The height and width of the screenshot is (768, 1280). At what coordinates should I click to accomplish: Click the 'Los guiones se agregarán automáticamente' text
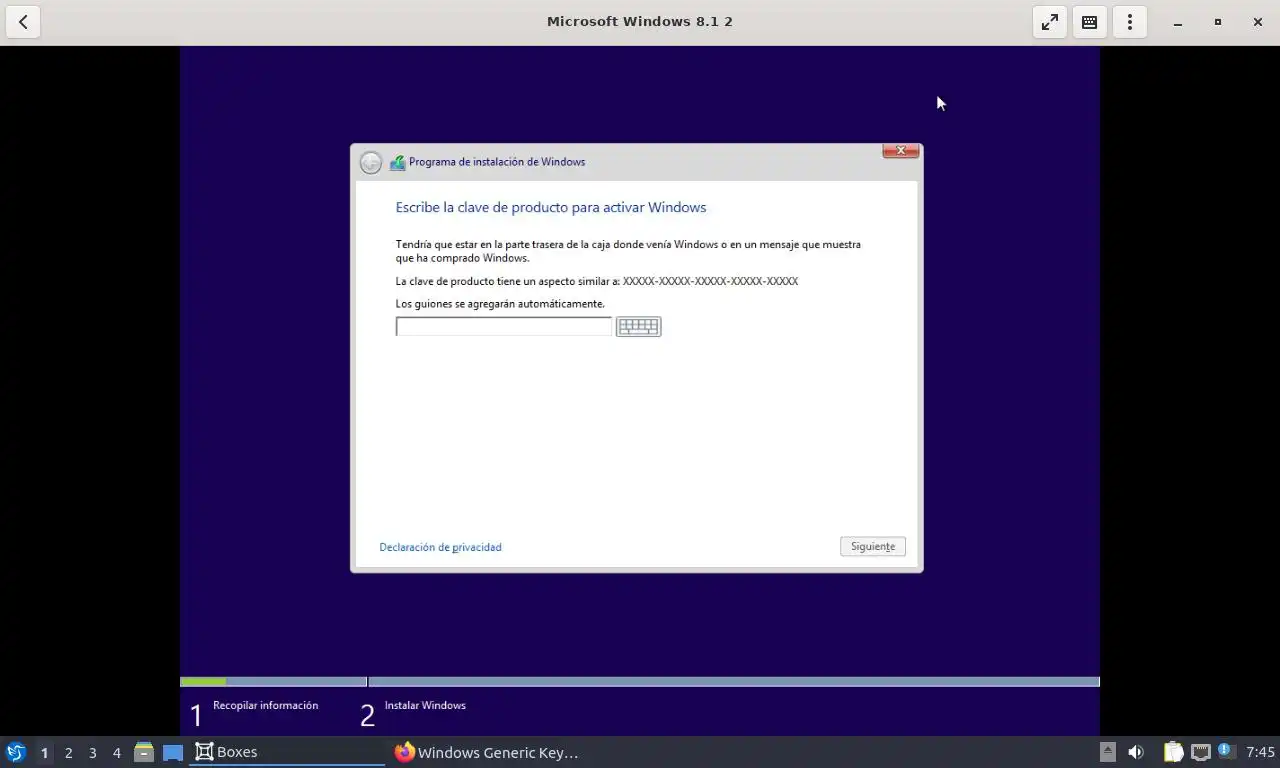[500, 303]
